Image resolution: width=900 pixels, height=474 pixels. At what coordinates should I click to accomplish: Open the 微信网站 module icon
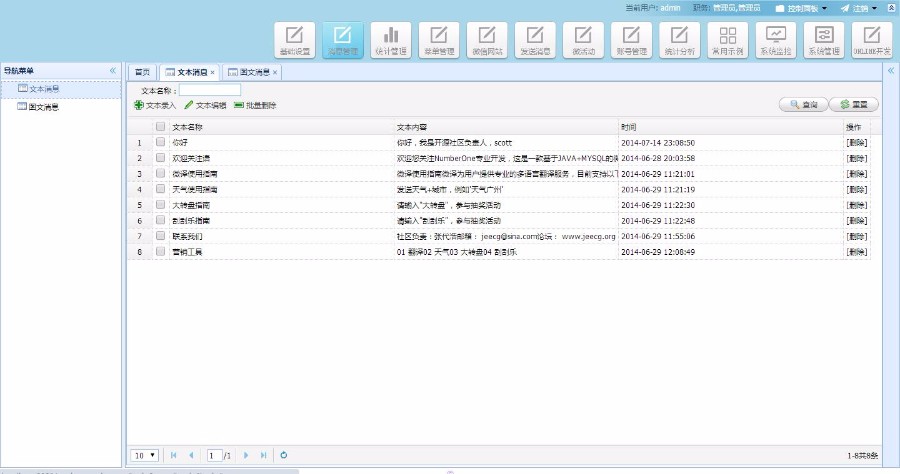click(487, 40)
